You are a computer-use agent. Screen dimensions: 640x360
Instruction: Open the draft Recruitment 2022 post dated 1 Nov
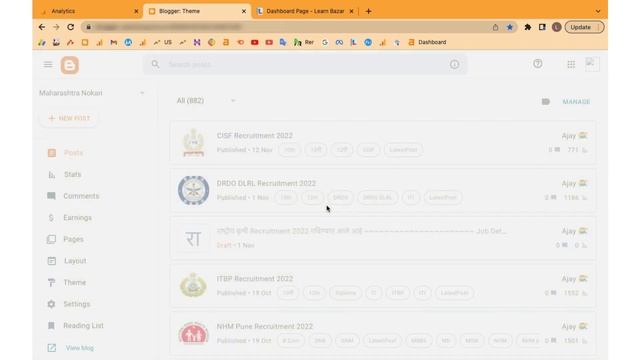361,231
